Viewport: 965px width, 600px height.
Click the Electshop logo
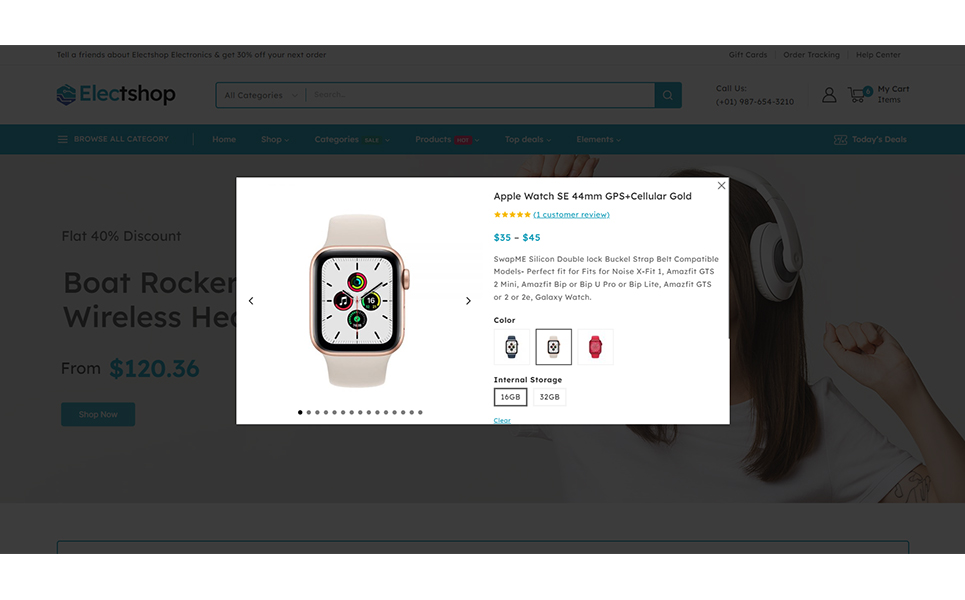pos(116,94)
